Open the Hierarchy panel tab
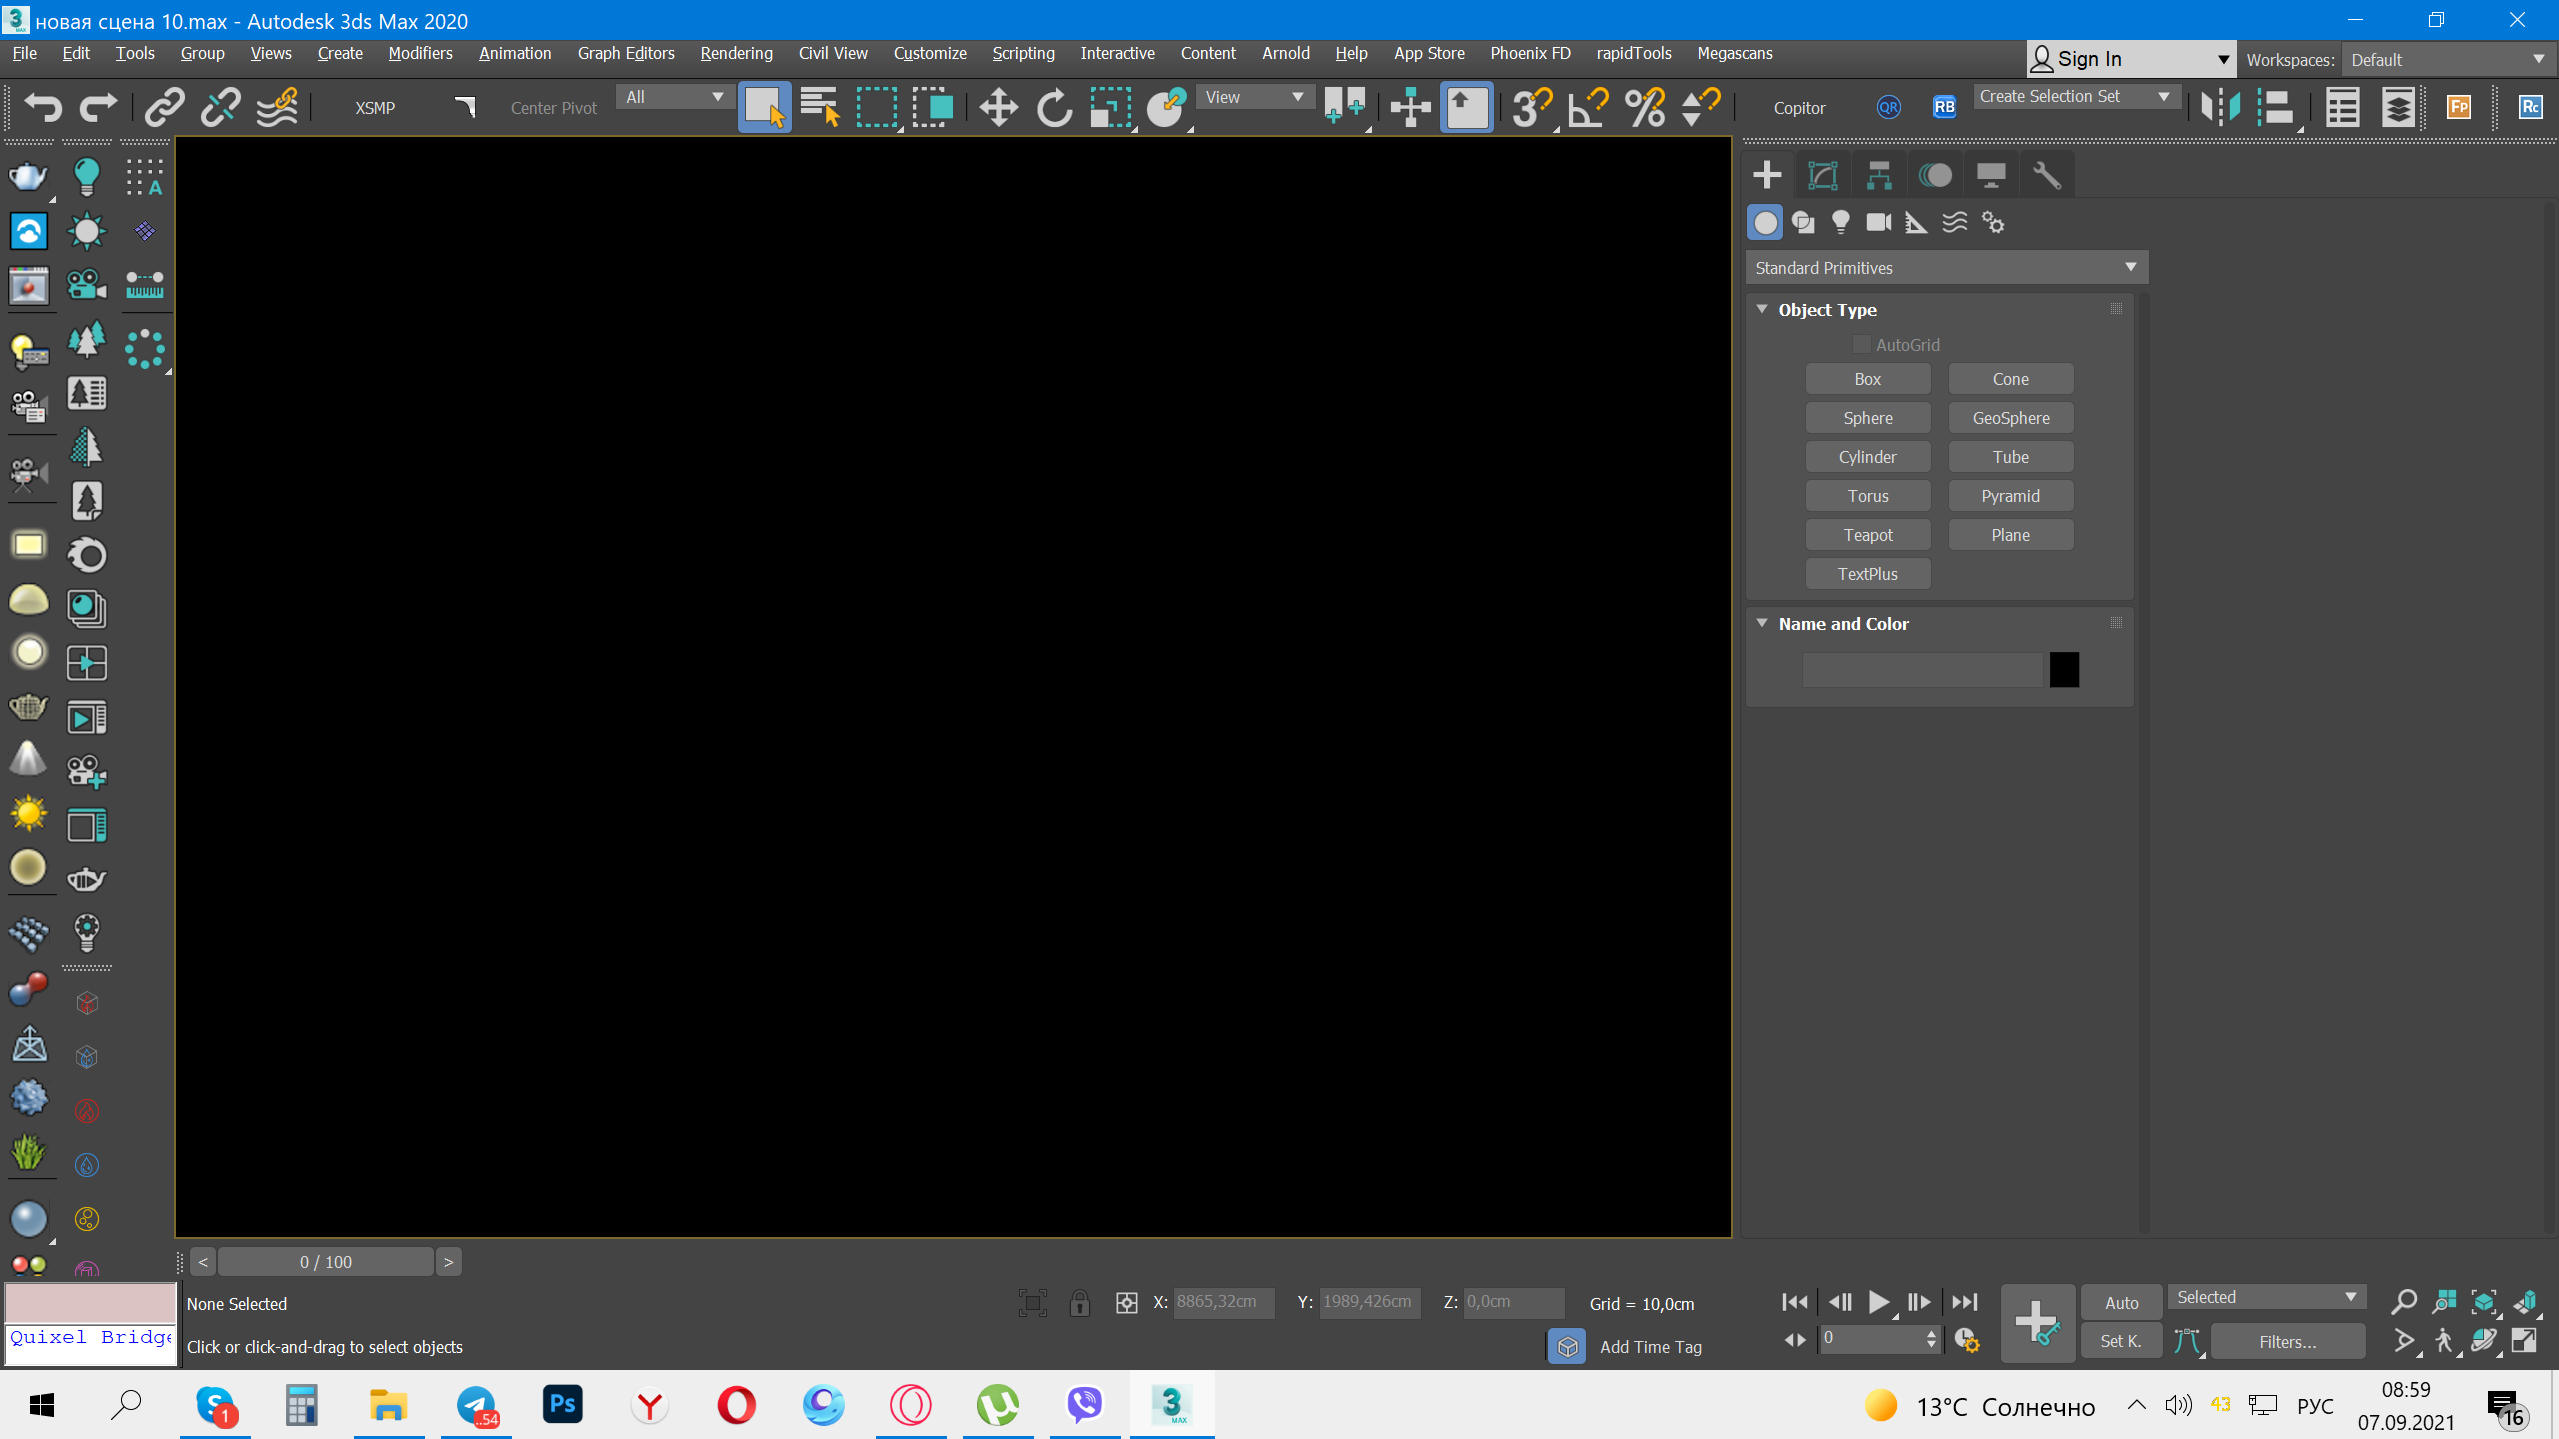Image resolution: width=2559 pixels, height=1439 pixels. (1879, 175)
